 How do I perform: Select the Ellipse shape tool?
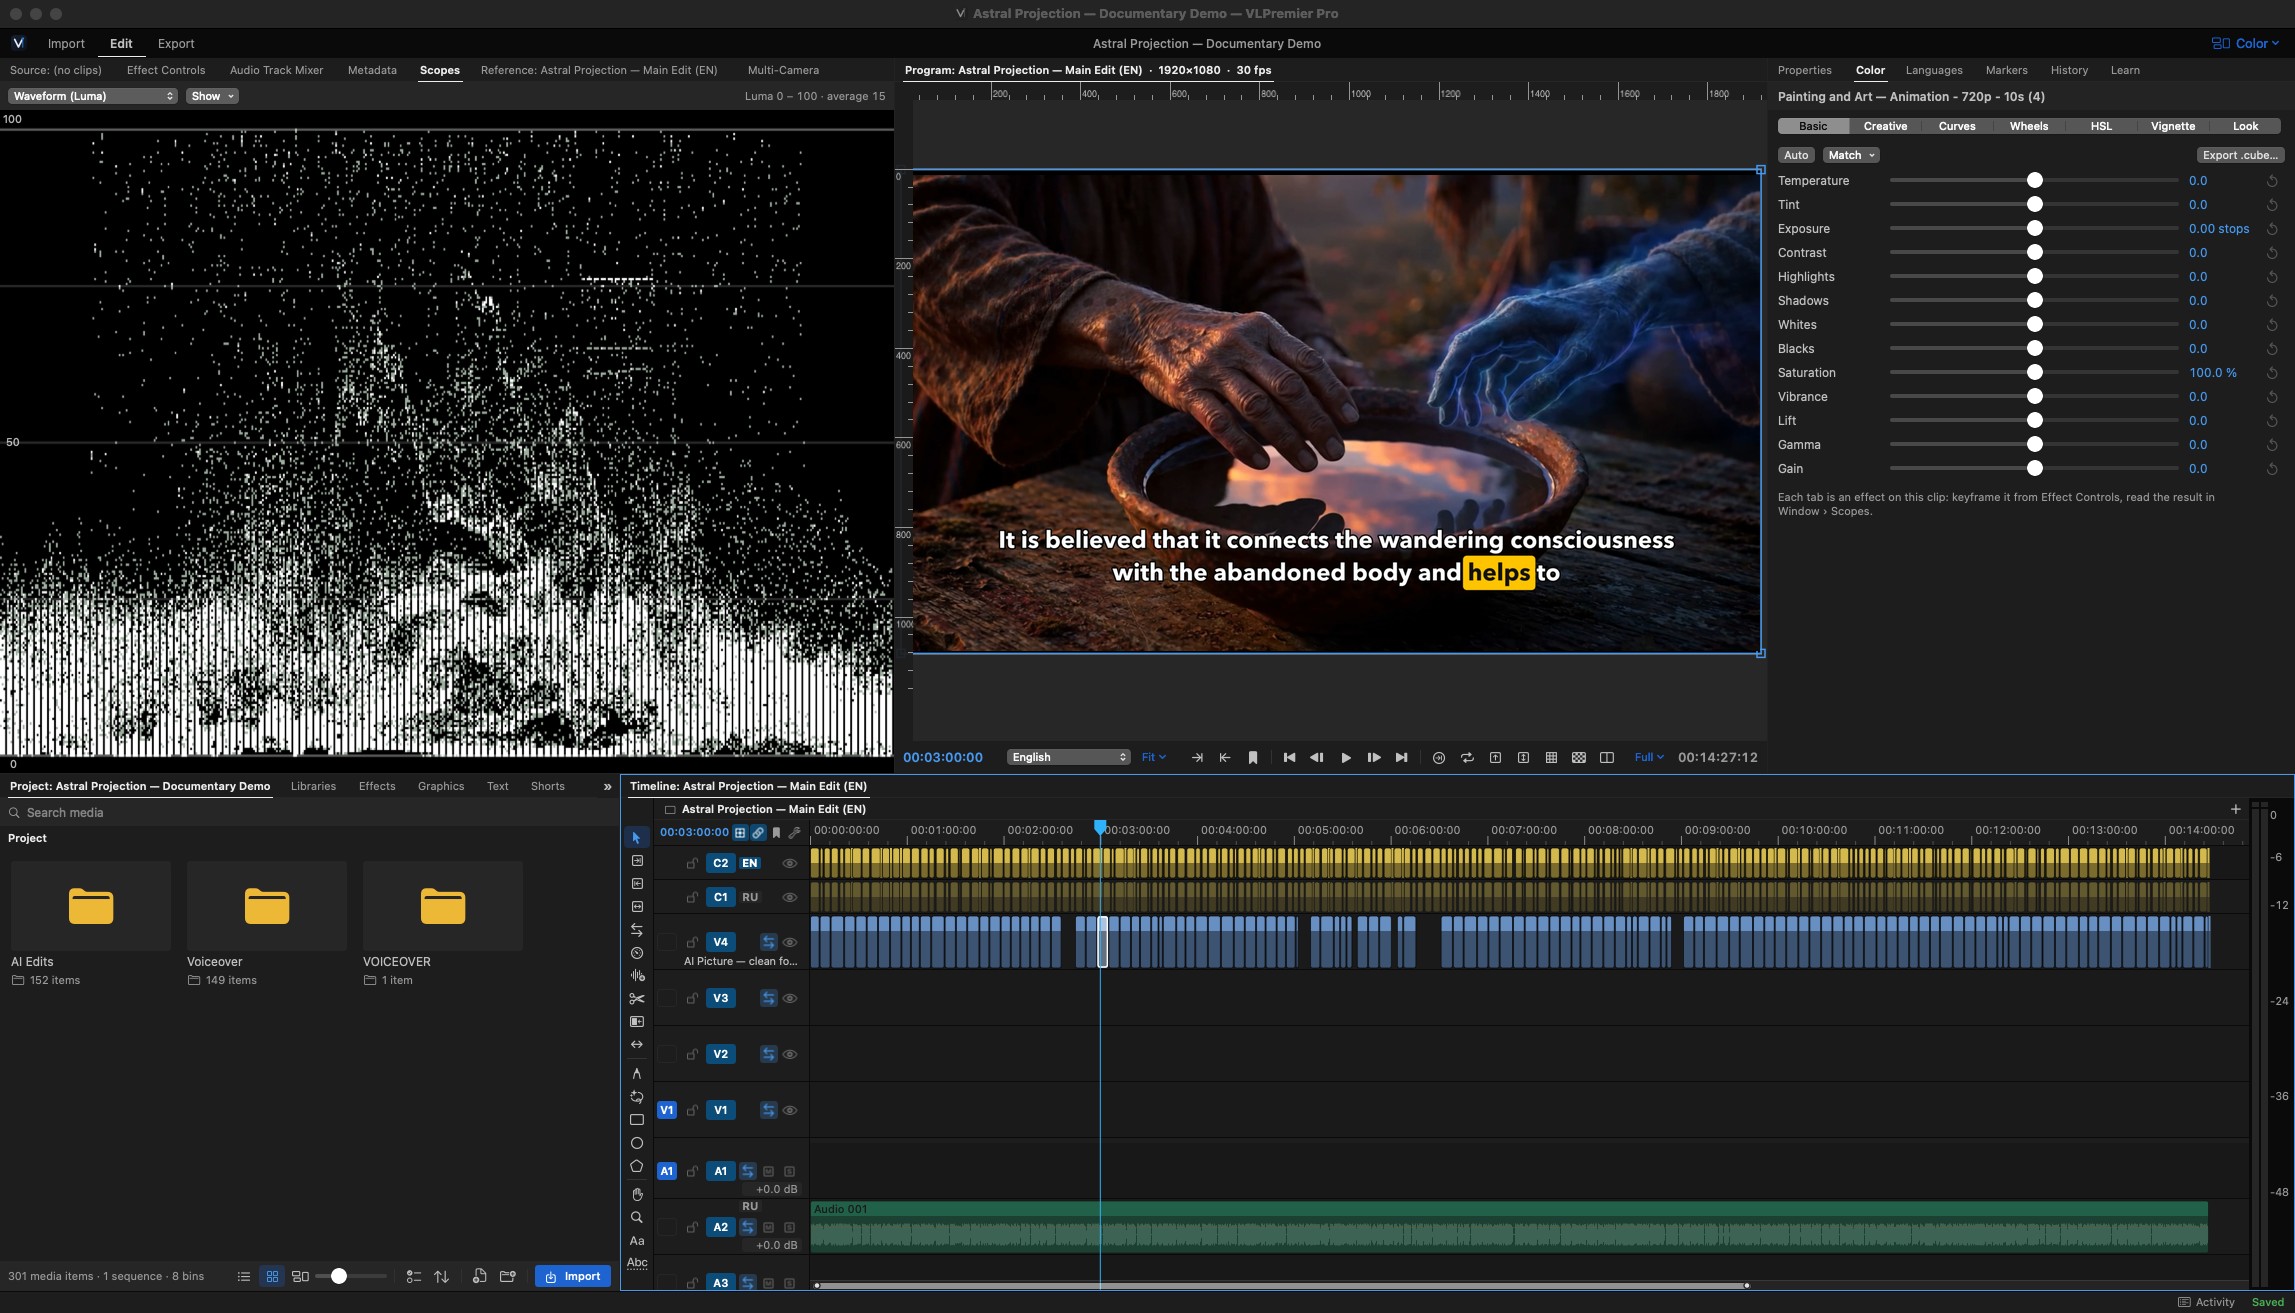tap(636, 1143)
